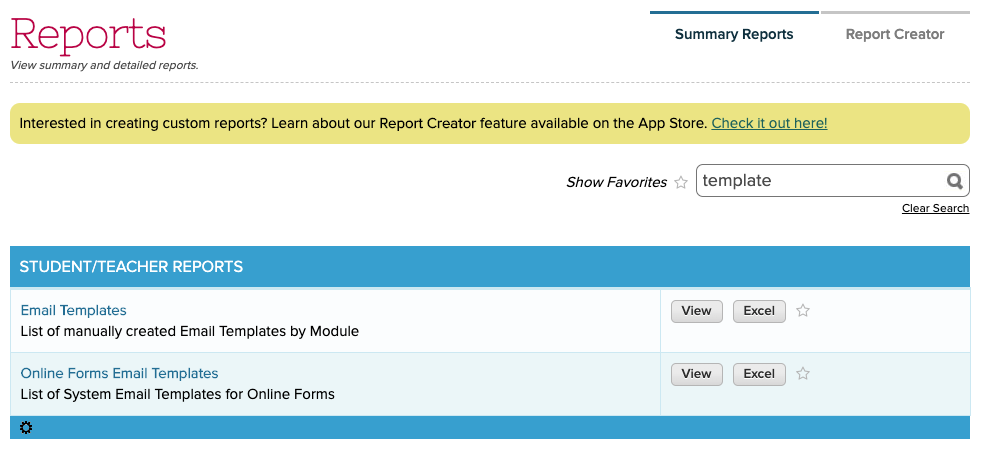Image resolution: width=990 pixels, height=457 pixels.
Task: Star the Online Forms Email Templates report
Action: pyautogui.click(x=803, y=374)
